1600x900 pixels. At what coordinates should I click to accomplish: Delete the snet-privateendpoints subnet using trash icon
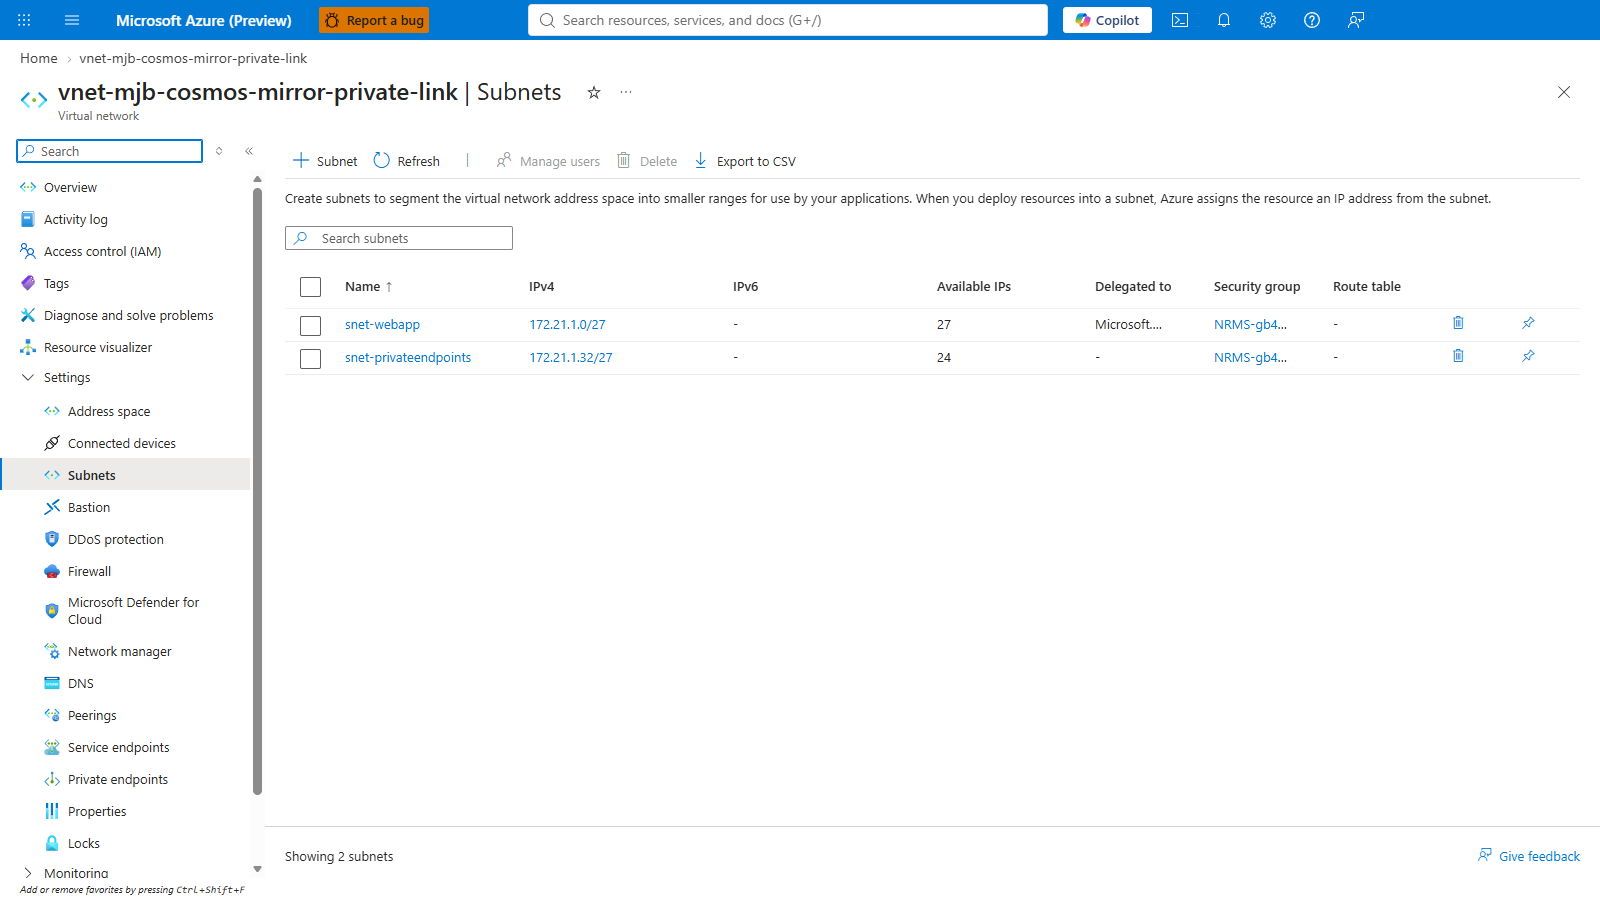click(x=1458, y=356)
